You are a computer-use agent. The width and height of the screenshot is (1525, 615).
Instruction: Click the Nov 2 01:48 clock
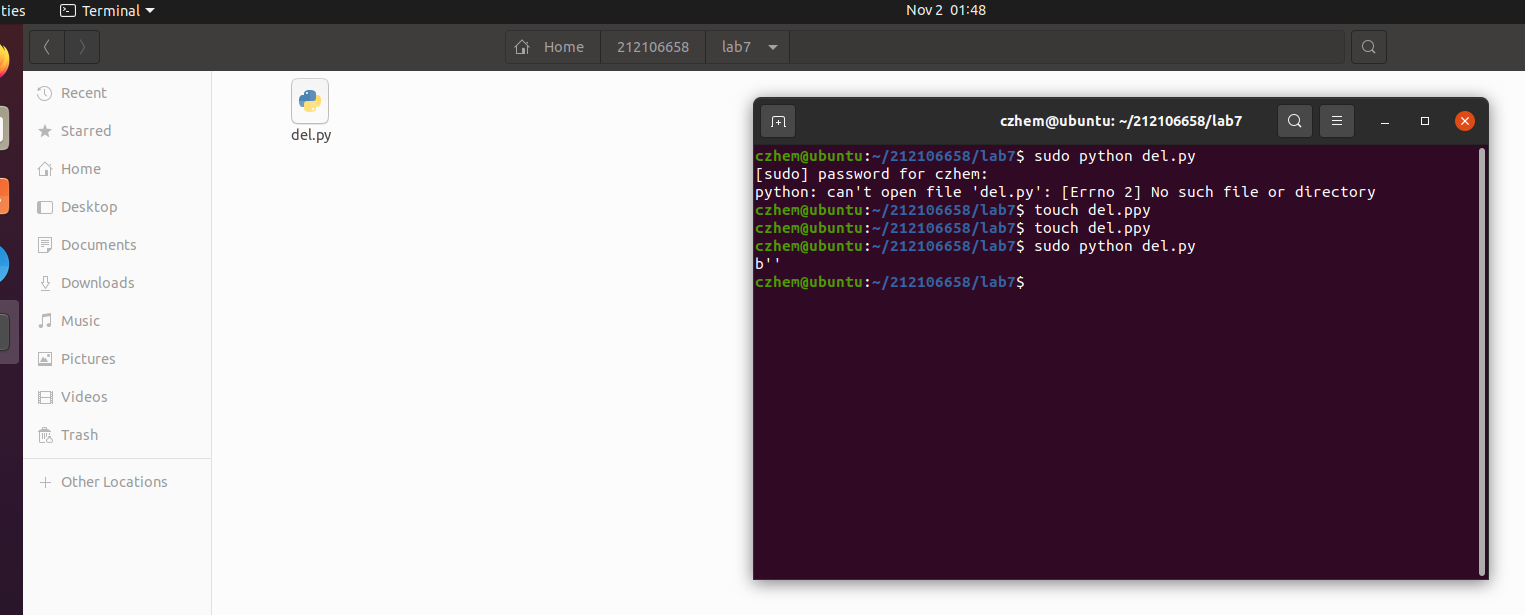point(946,10)
